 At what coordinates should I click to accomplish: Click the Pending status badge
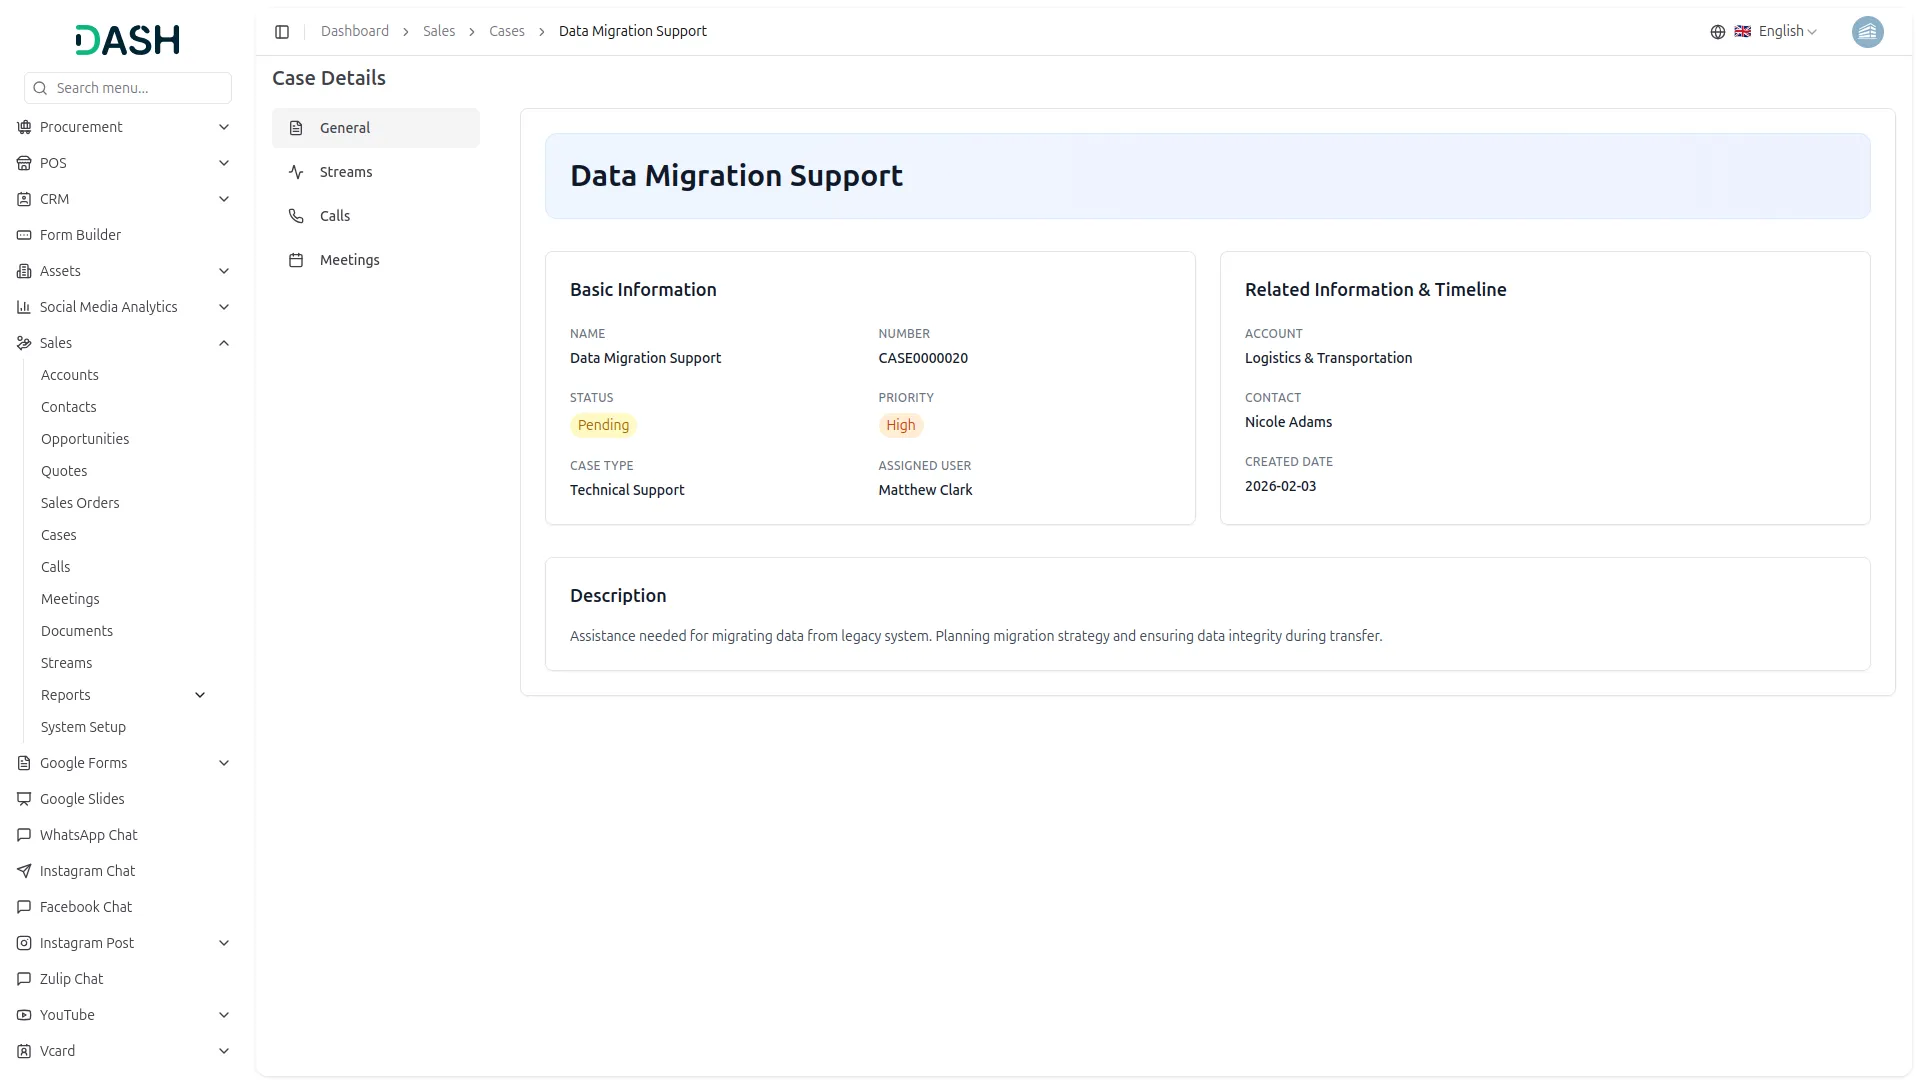point(603,425)
